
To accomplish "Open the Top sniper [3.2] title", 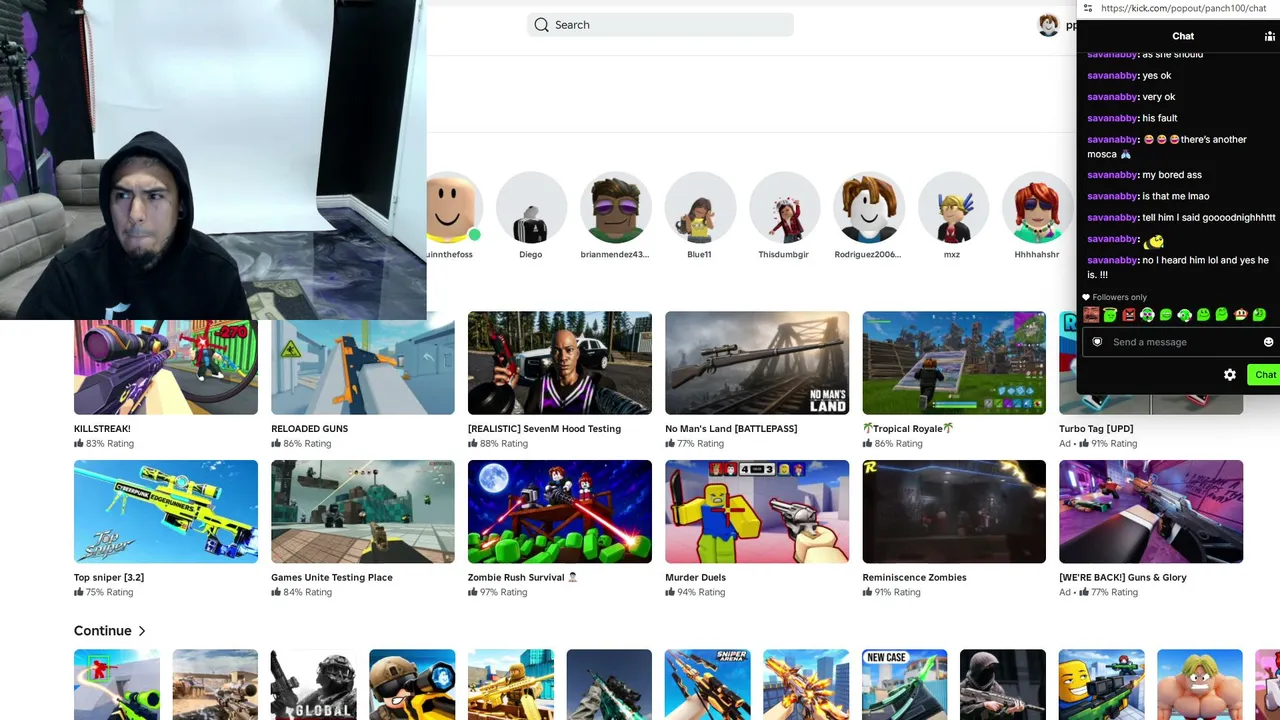I will pyautogui.click(x=109, y=578).
